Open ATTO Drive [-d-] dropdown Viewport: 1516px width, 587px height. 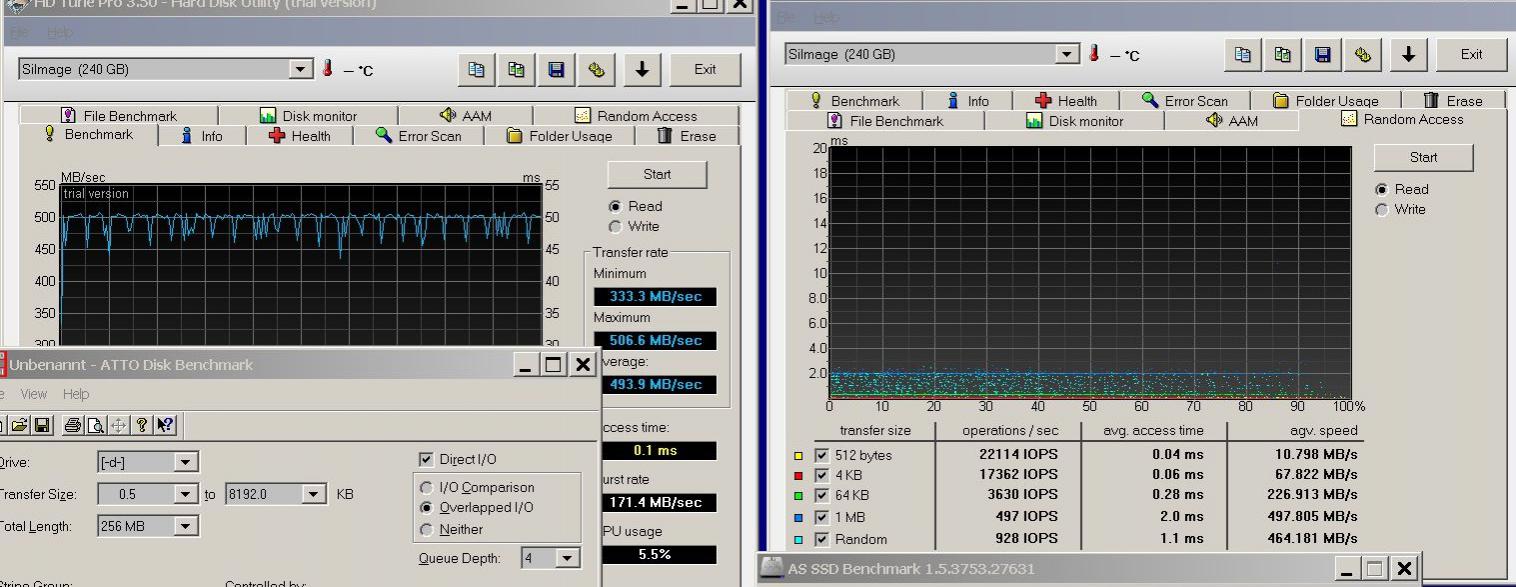(185, 462)
